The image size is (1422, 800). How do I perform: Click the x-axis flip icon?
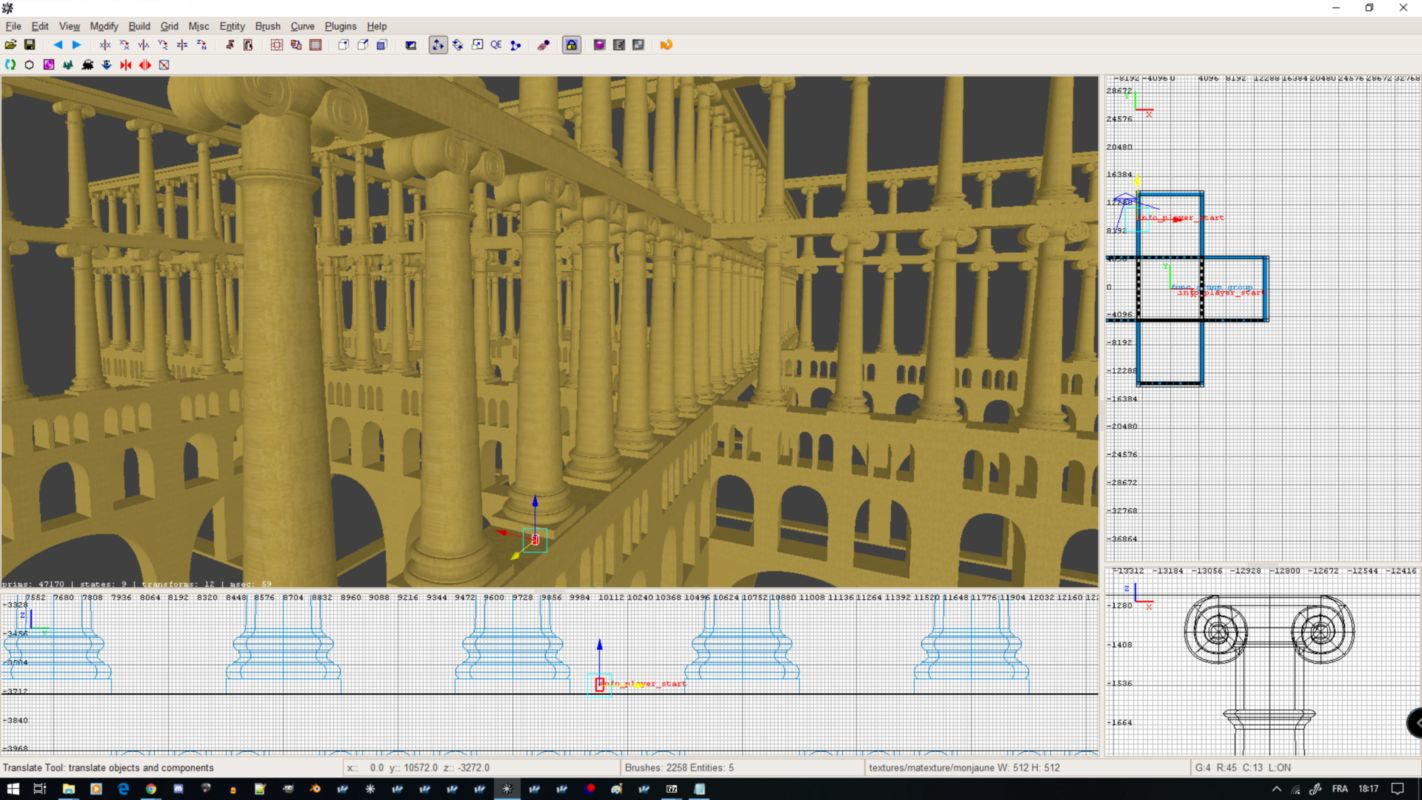105,45
